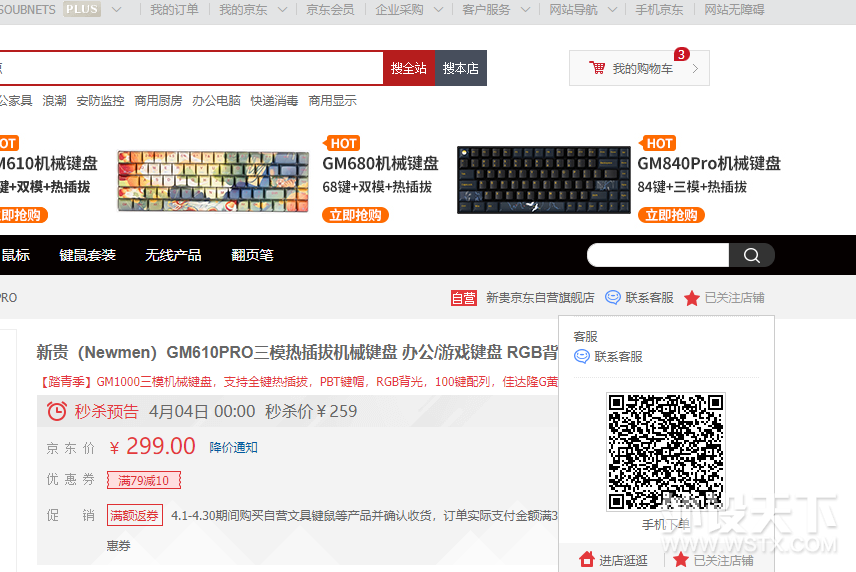This screenshot has height=572, width=856.
Task: Expand the 企业采购 dropdown
Action: 438,10
